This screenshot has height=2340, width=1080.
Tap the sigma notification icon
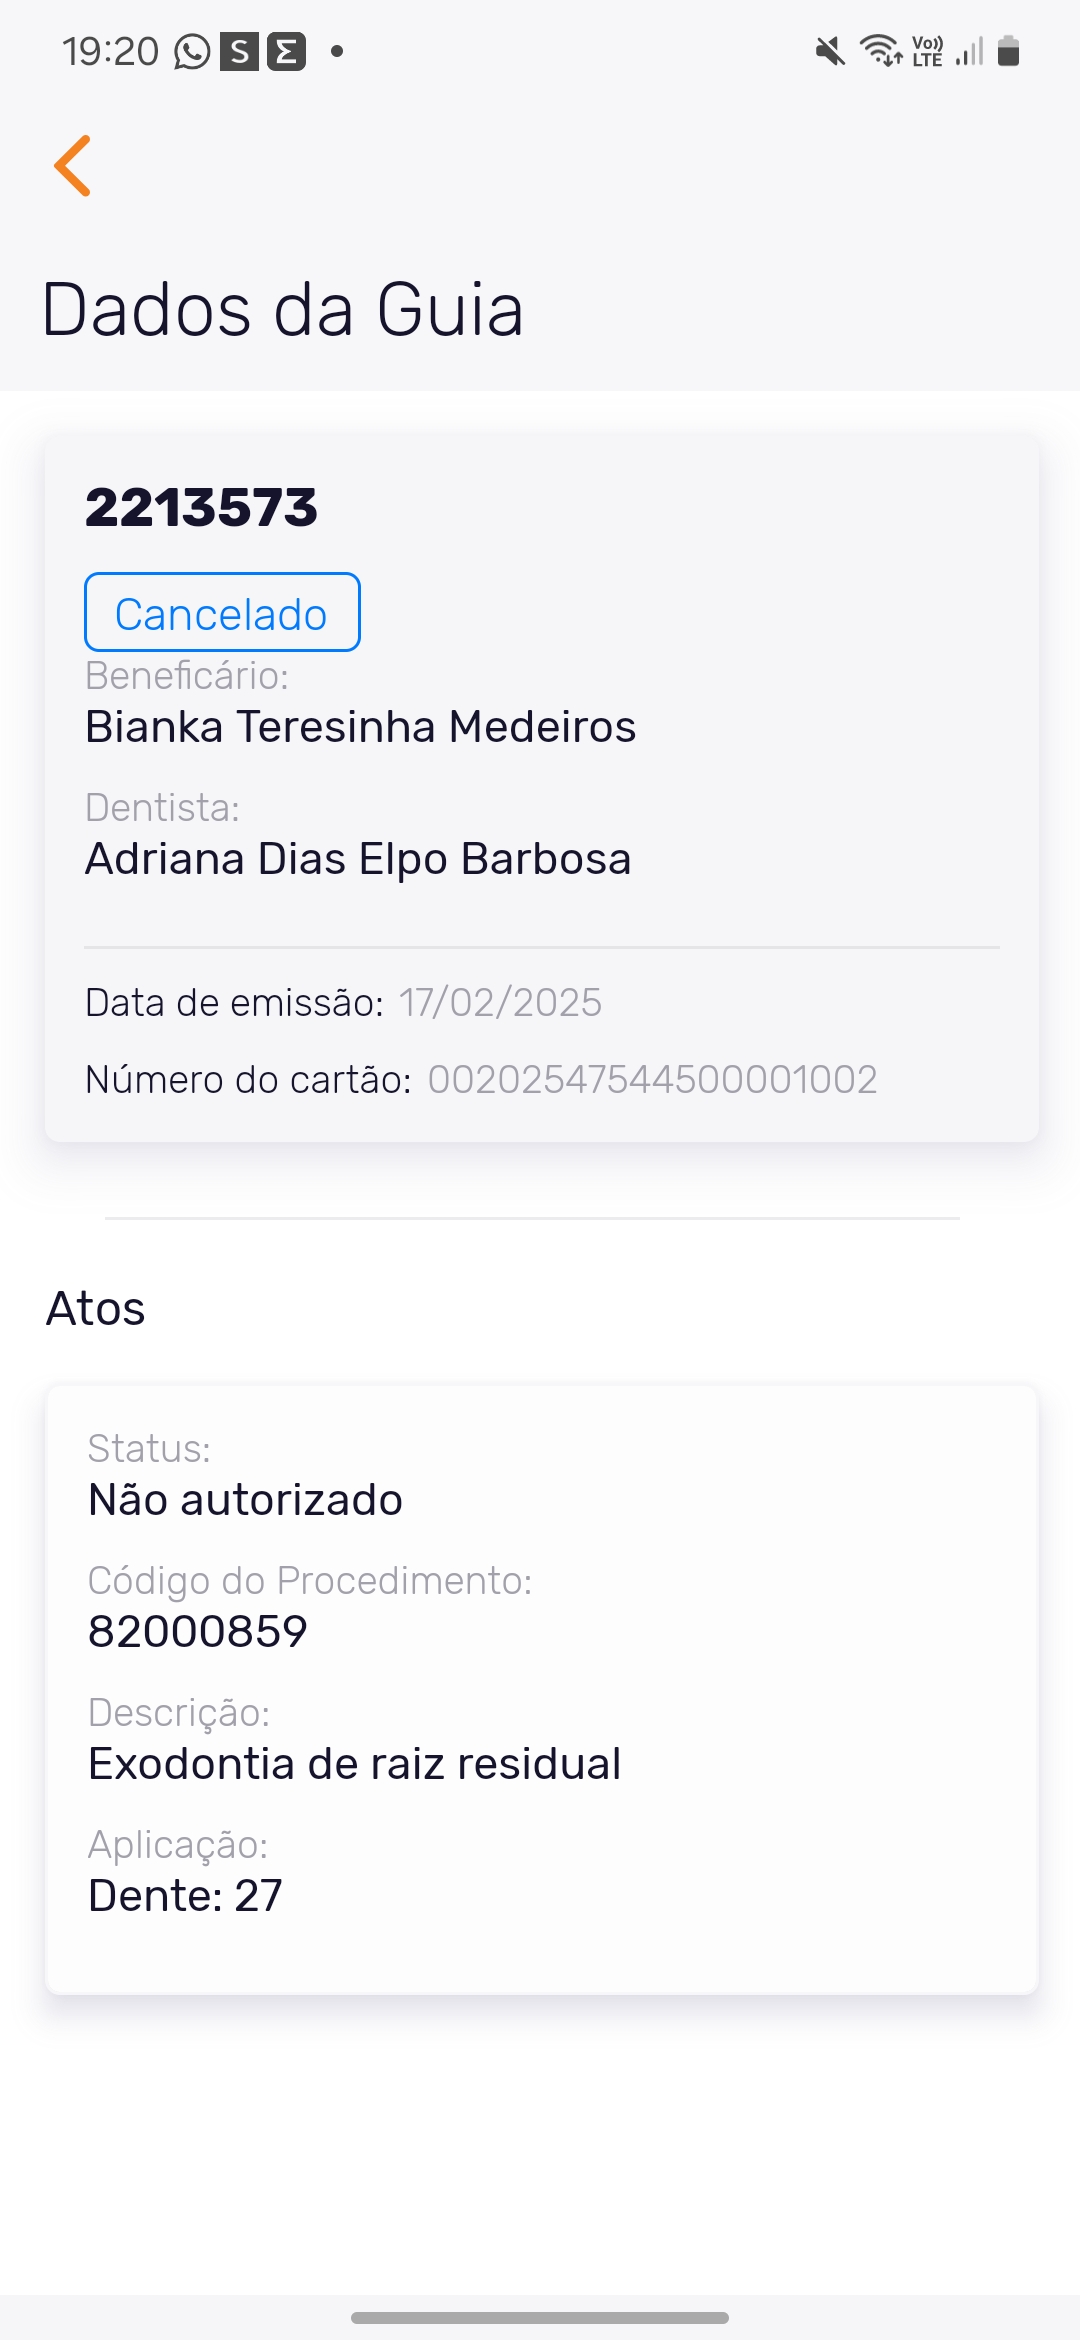(x=286, y=51)
